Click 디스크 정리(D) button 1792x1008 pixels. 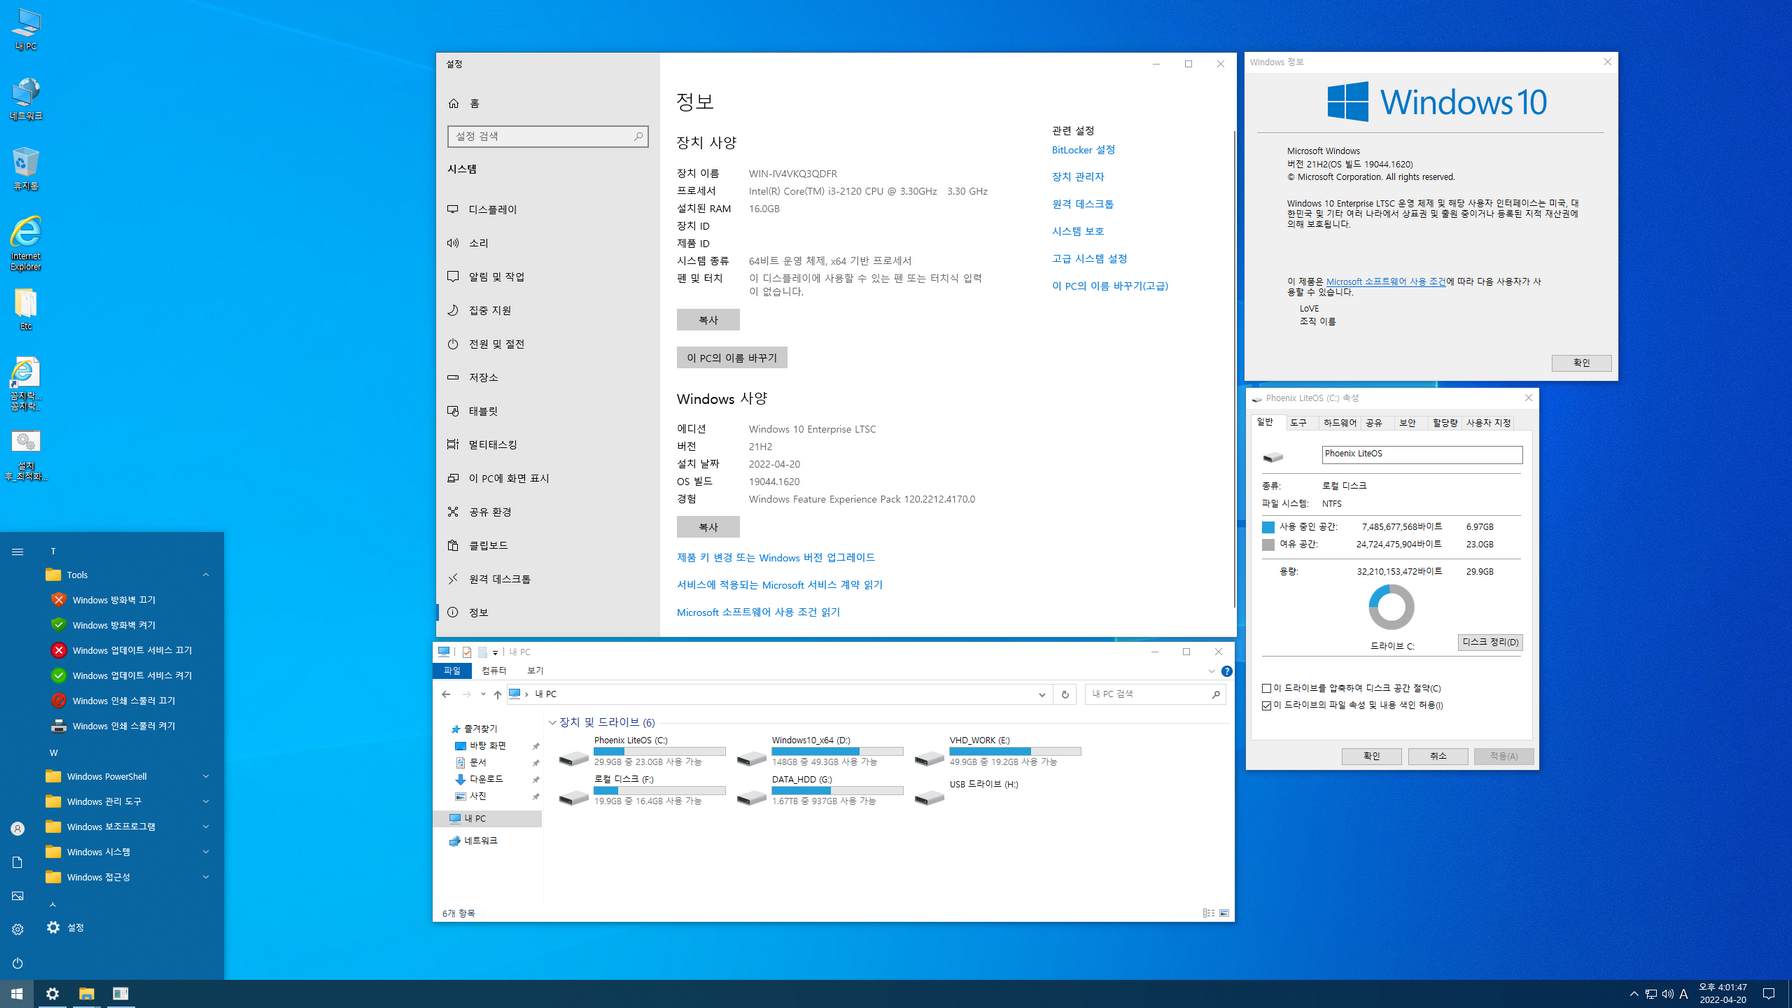[x=1490, y=642]
